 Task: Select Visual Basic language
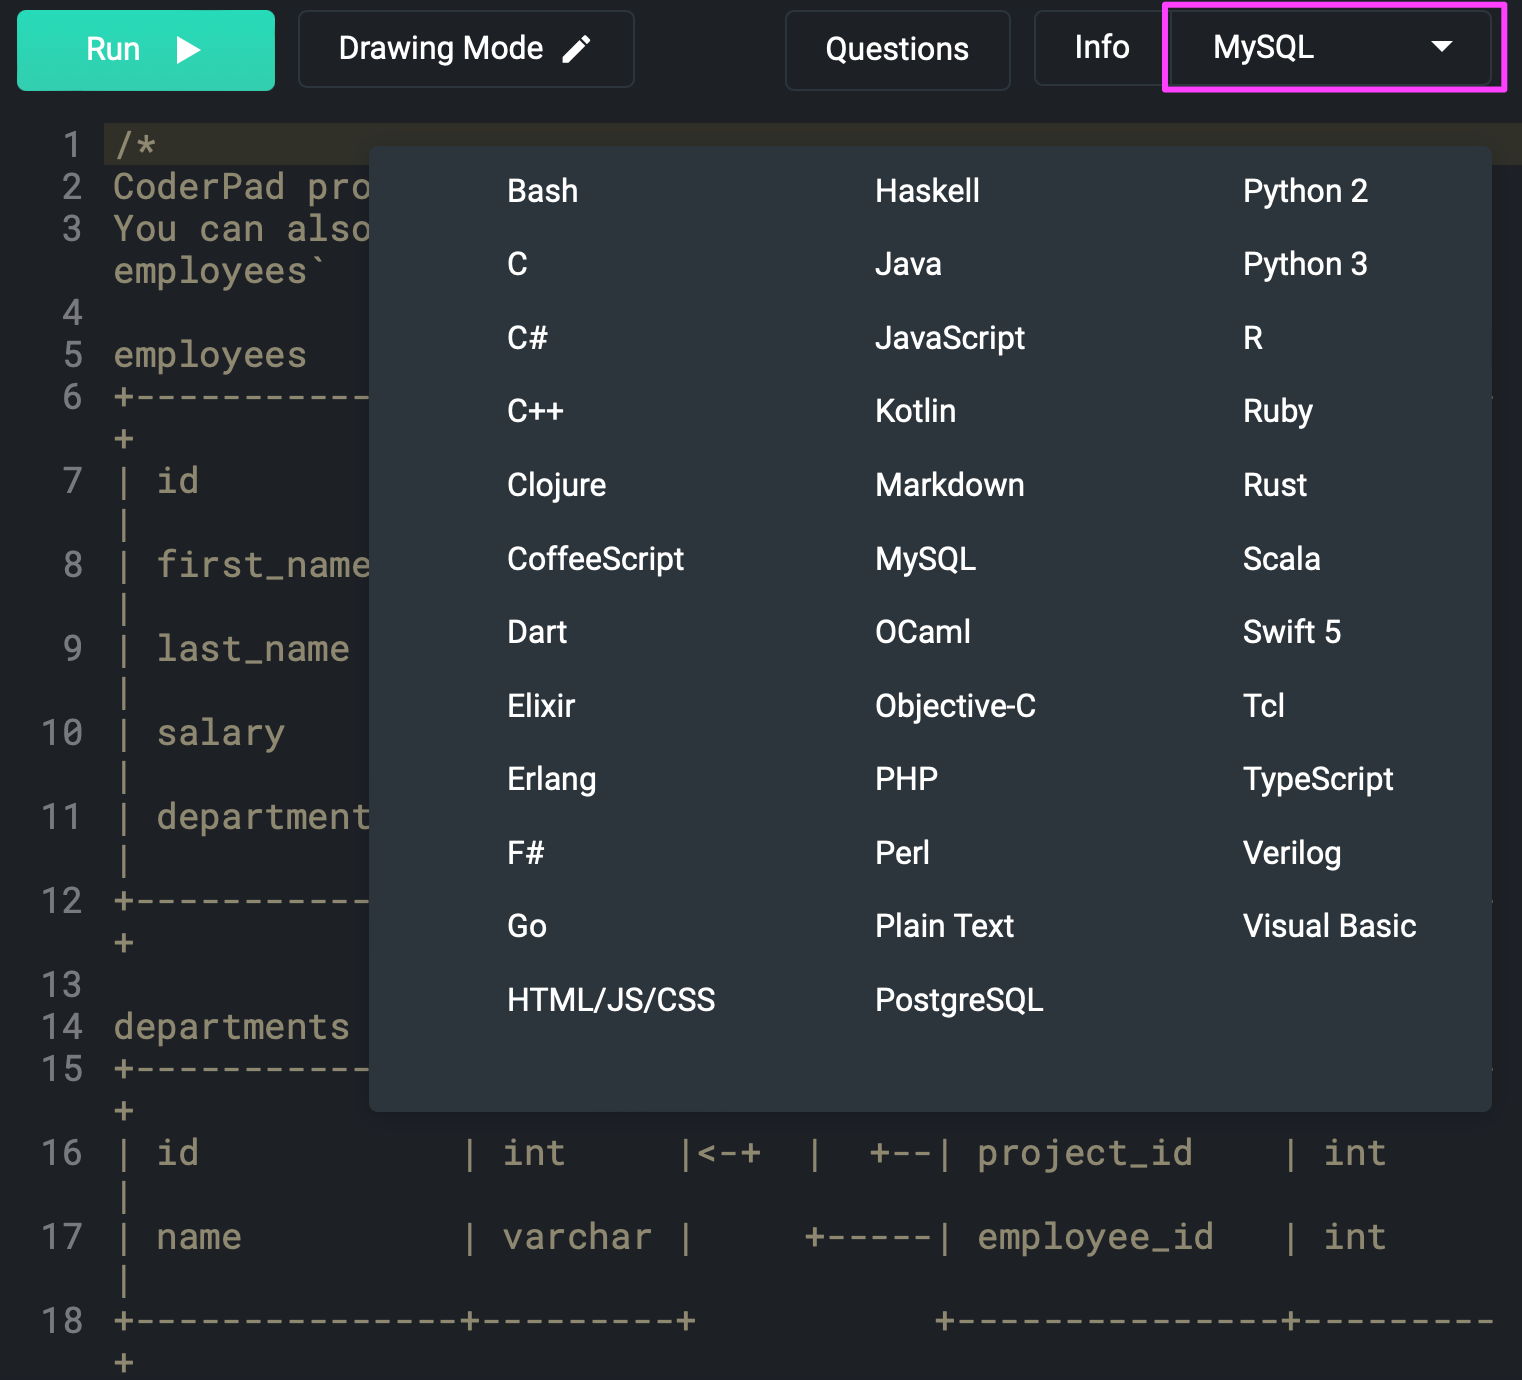click(1329, 926)
